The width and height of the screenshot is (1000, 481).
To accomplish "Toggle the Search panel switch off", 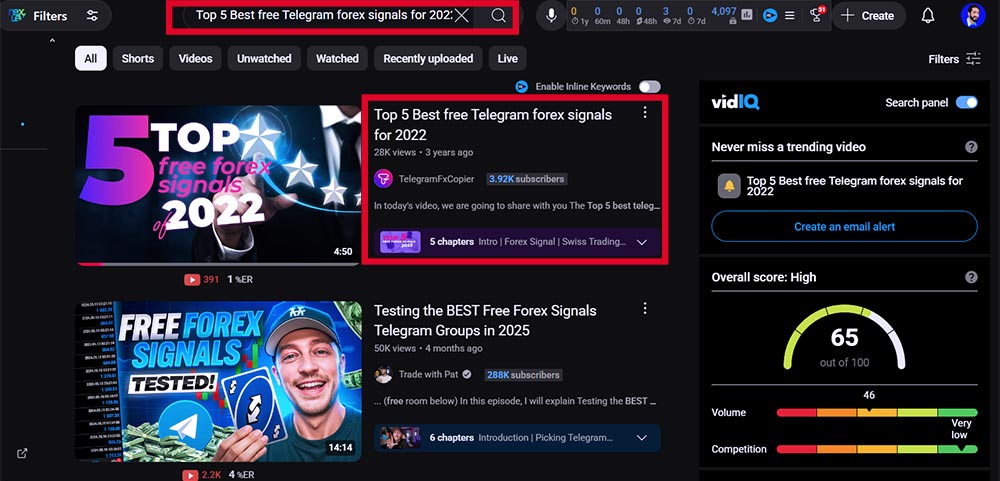I will coord(966,102).
